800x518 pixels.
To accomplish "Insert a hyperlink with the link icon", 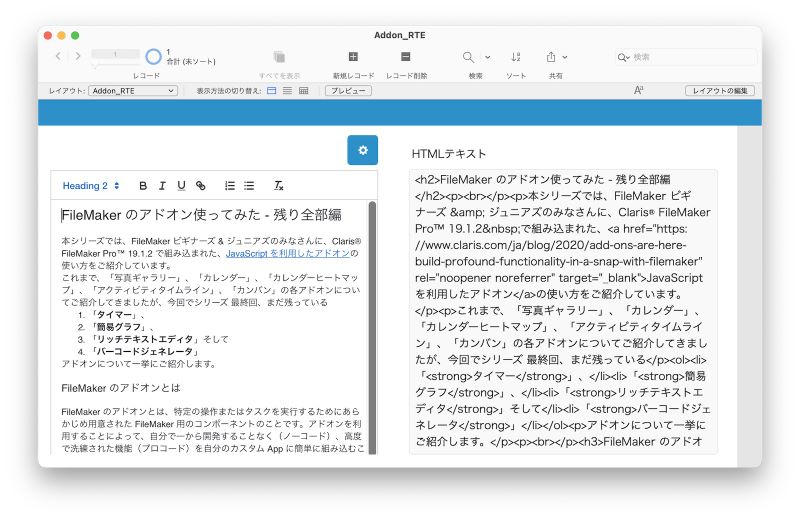I will (201, 186).
